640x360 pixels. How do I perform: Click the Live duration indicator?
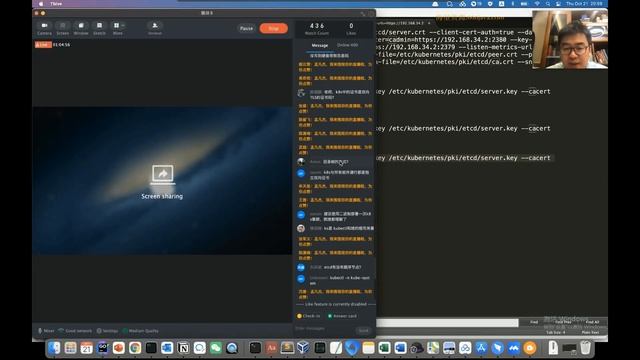53,44
